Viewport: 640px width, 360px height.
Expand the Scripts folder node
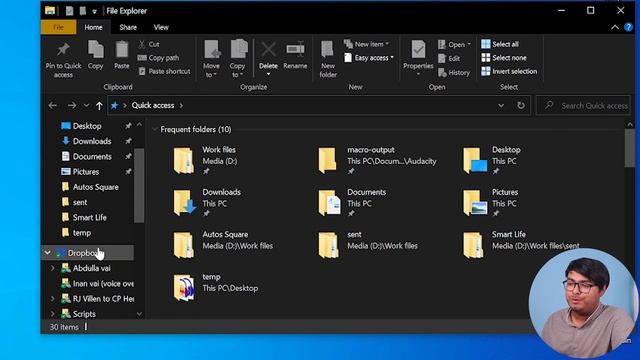pyautogui.click(x=53, y=314)
